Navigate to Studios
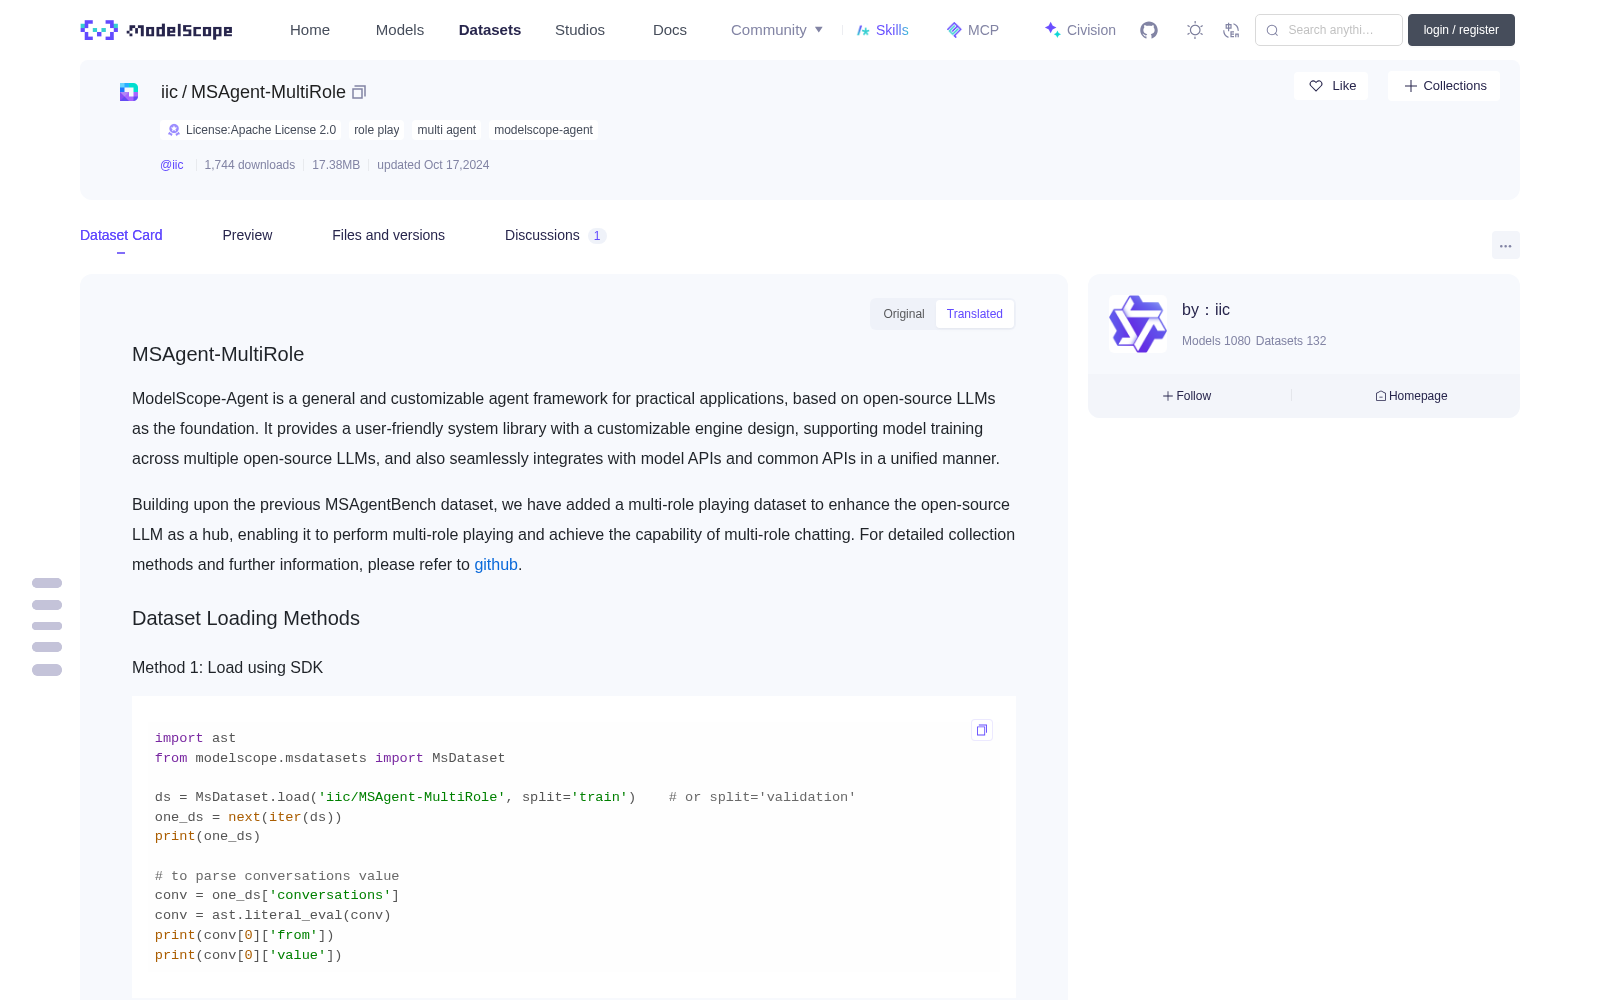 click(580, 30)
